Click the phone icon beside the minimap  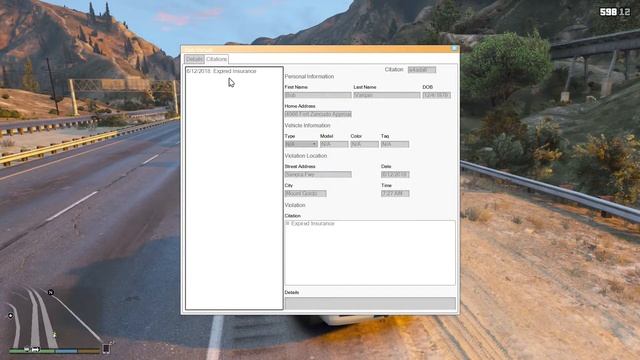106,349
